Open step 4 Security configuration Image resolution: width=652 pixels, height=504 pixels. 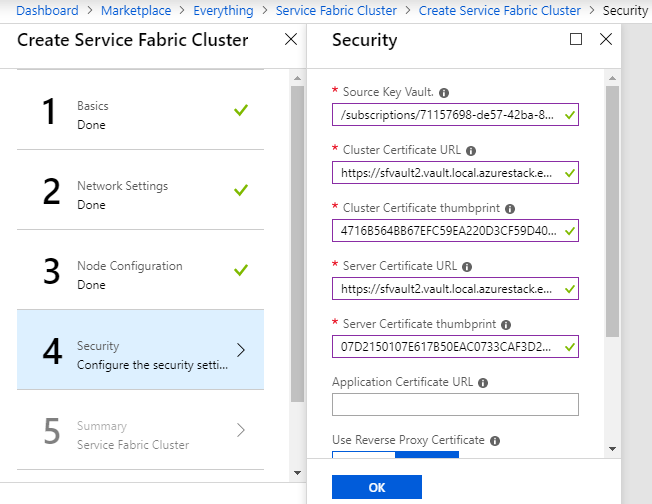140,350
